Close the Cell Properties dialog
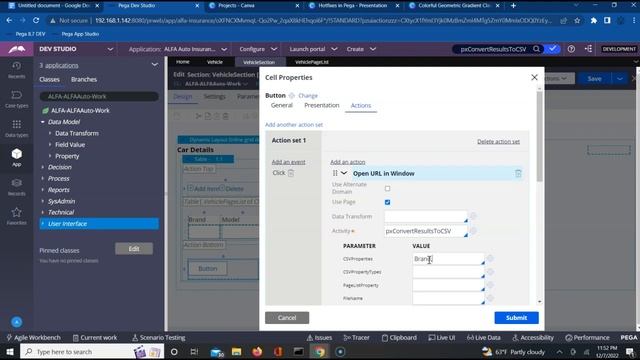 point(534,77)
